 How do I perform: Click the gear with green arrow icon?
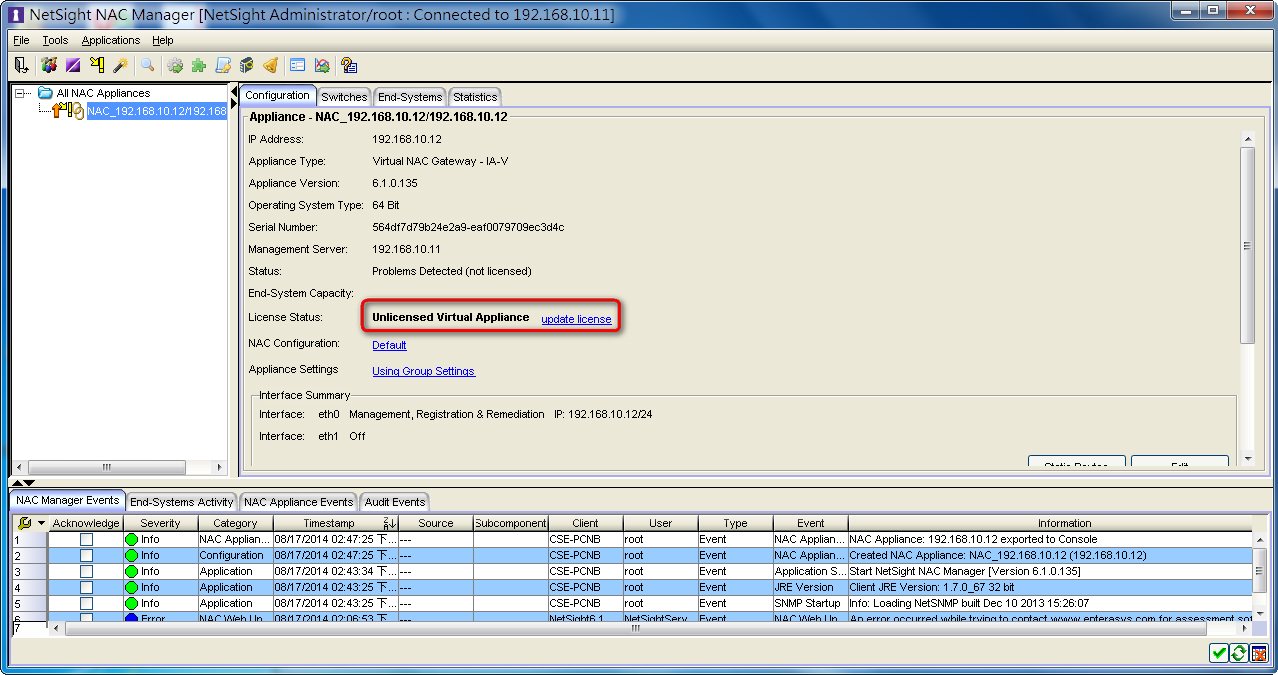click(x=175, y=65)
